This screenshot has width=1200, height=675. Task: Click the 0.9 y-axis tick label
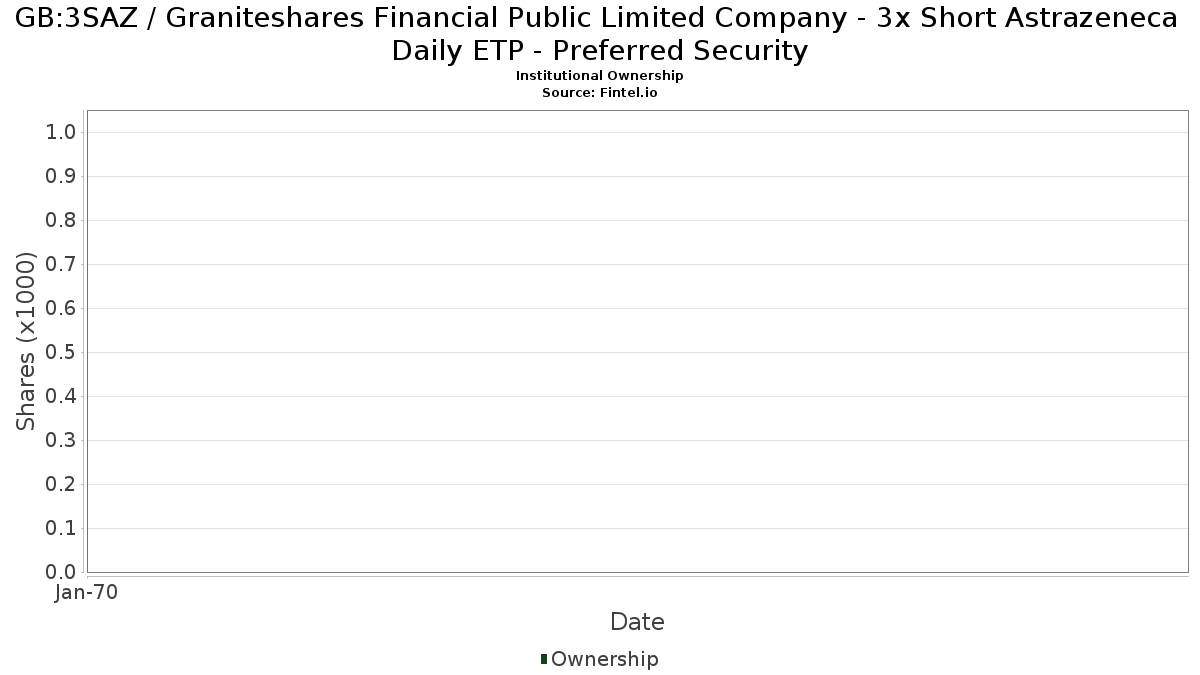click(62, 177)
